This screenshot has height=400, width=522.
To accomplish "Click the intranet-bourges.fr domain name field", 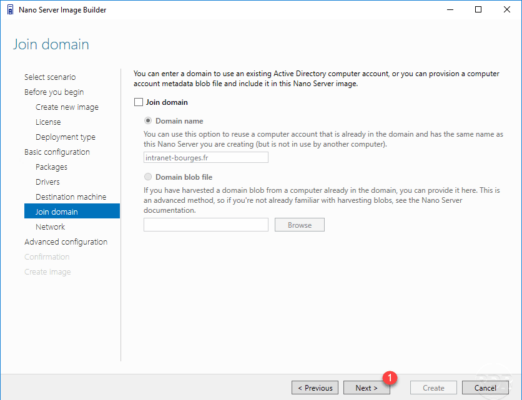I will pyautogui.click(x=206, y=157).
